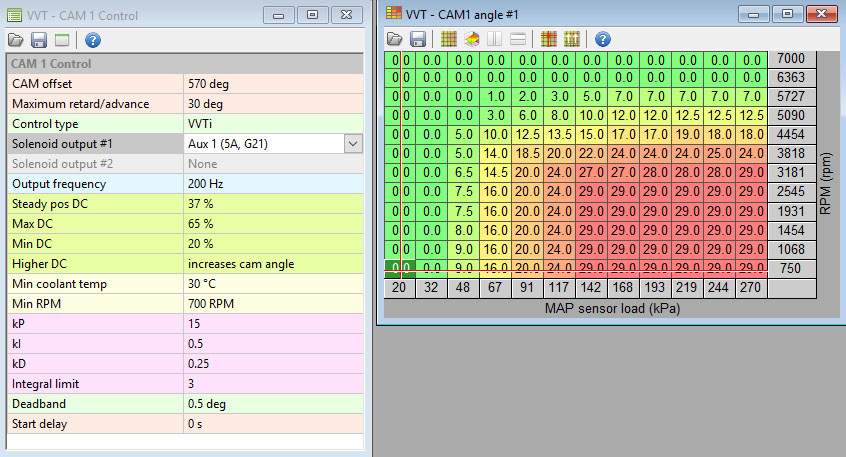Select the 7000 RPM row header
This screenshot has height=457, width=846.
point(789,60)
